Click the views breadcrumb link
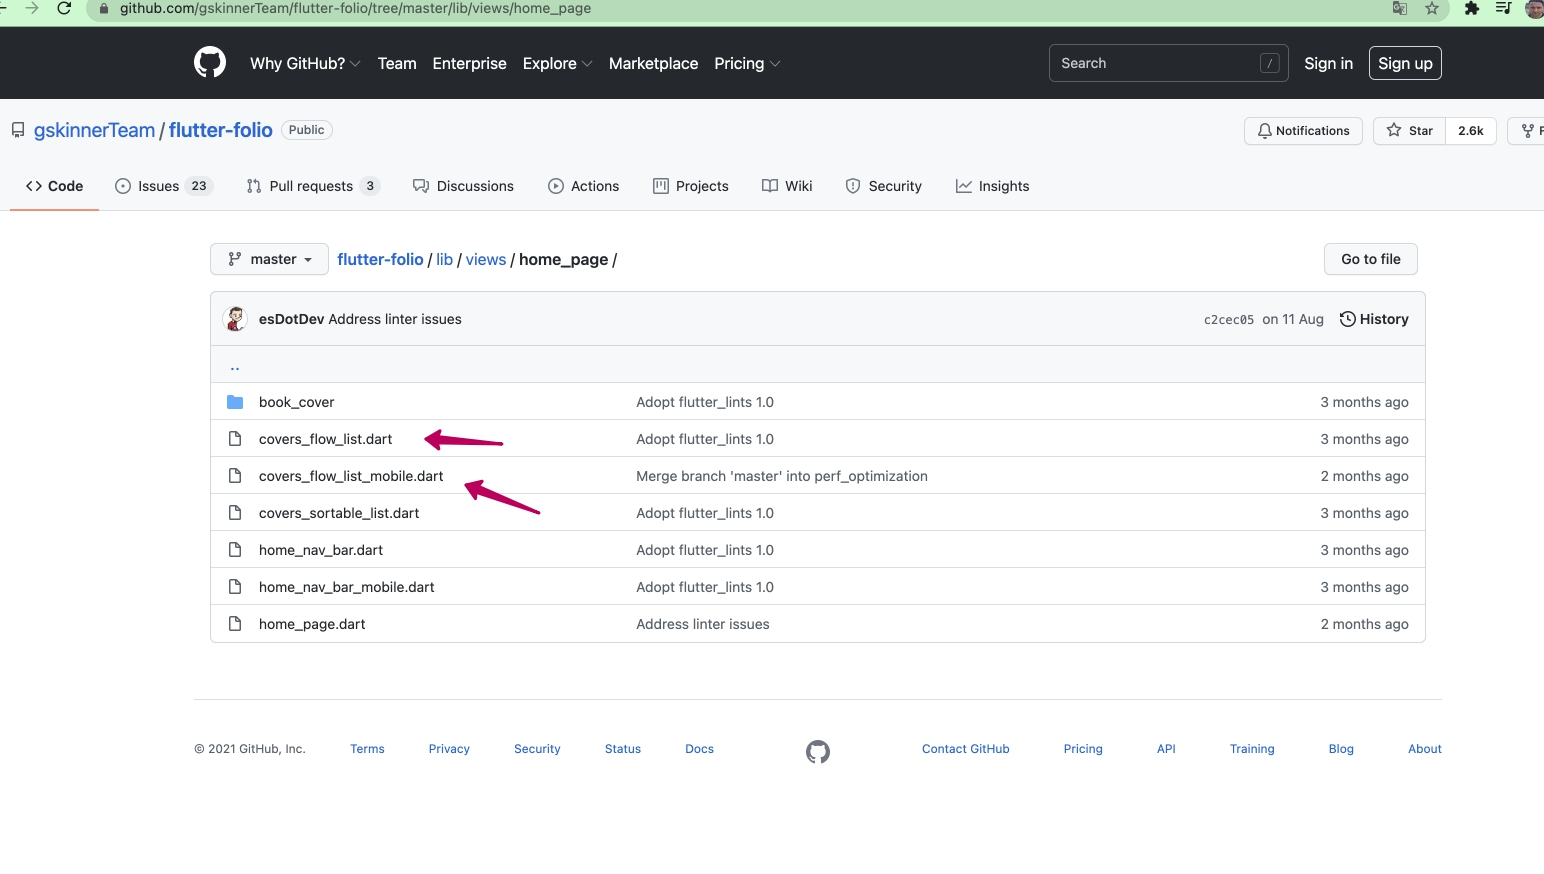Screen dimensions: 1544x874 (486, 259)
